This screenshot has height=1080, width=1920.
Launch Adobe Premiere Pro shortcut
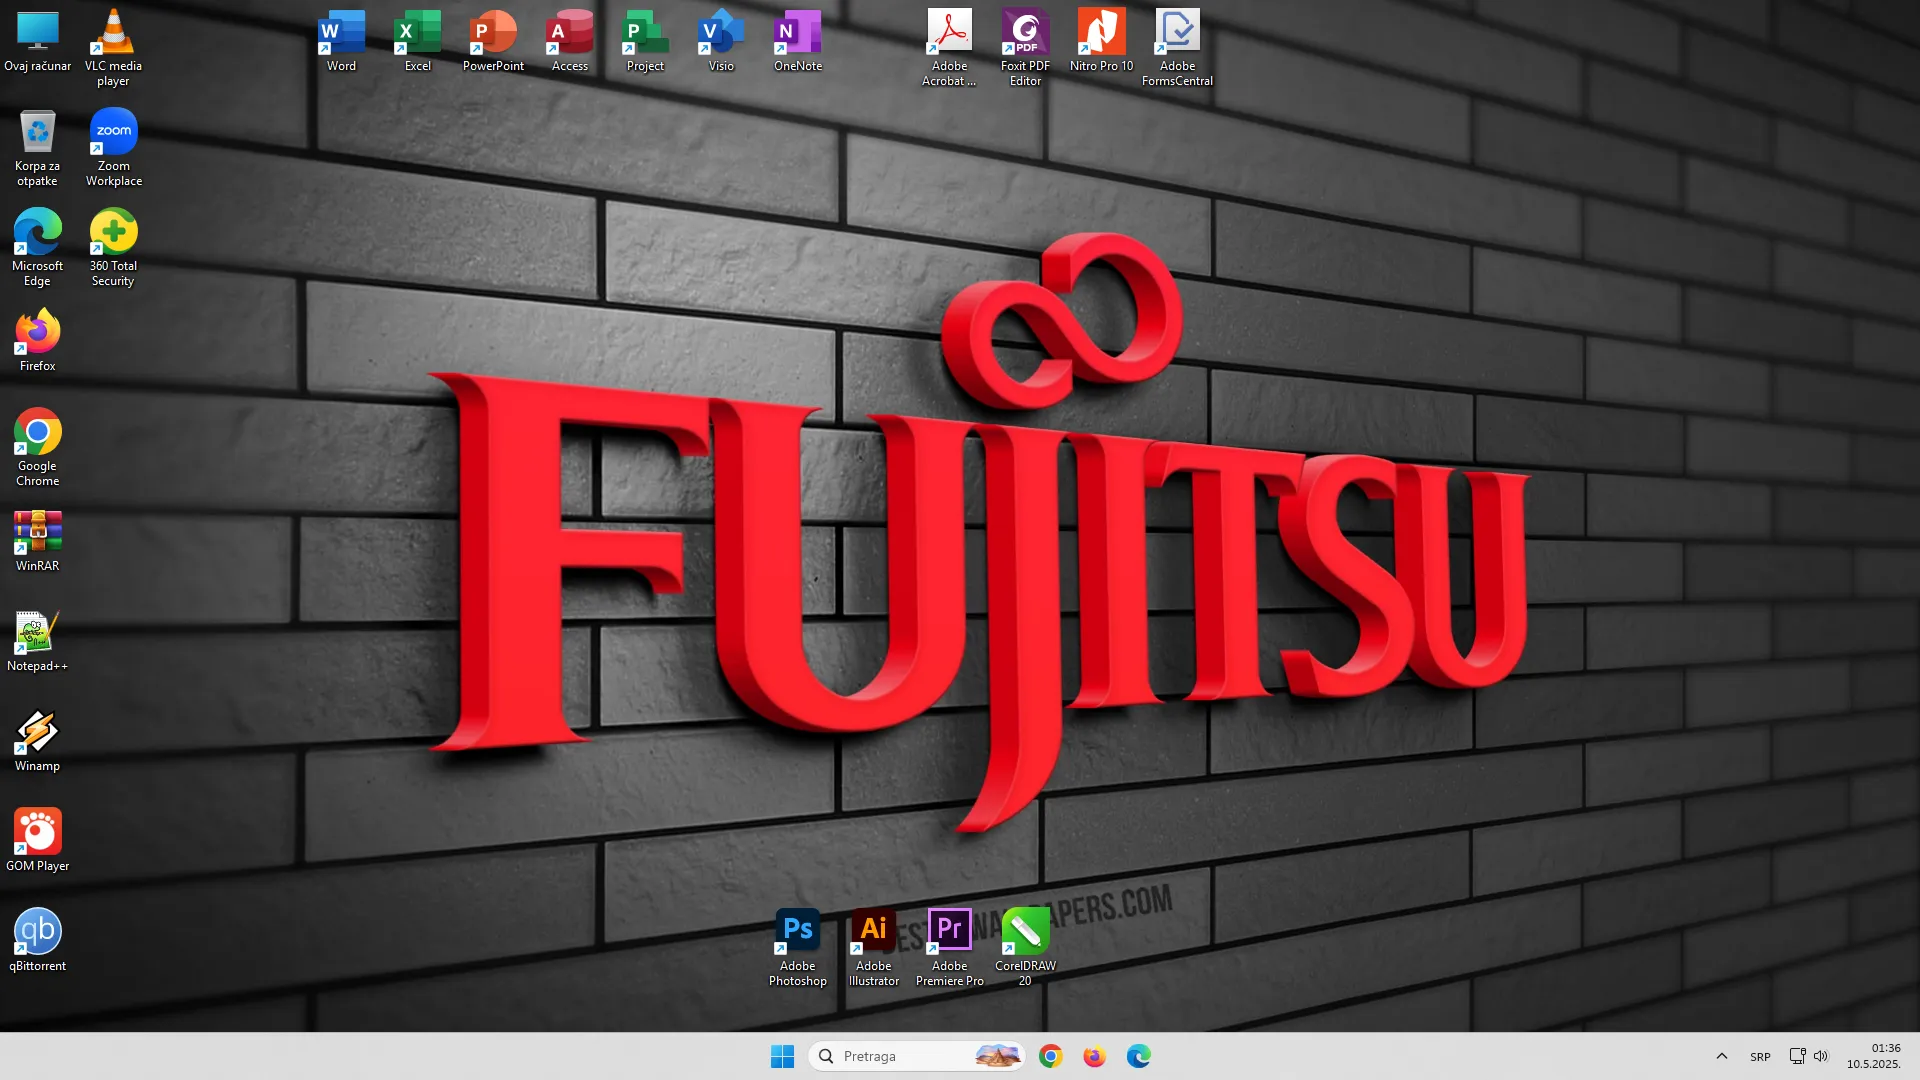(x=949, y=947)
